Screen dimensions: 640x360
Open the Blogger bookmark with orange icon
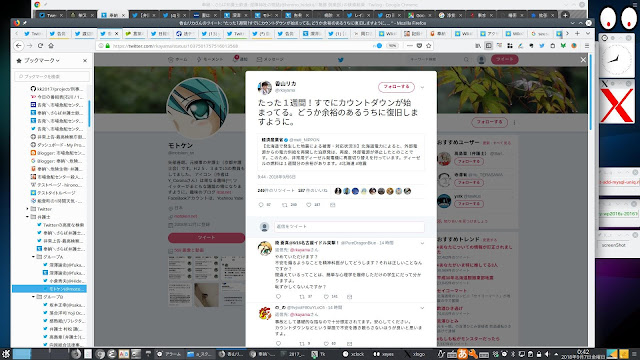tap(58, 153)
